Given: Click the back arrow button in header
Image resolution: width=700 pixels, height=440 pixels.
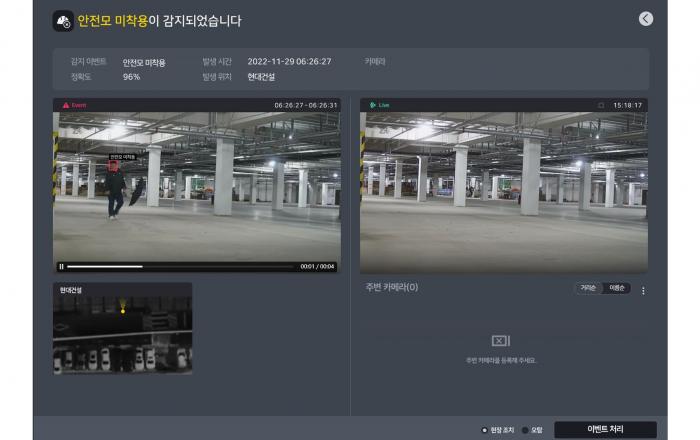Looking at the screenshot, I should 645,19.
